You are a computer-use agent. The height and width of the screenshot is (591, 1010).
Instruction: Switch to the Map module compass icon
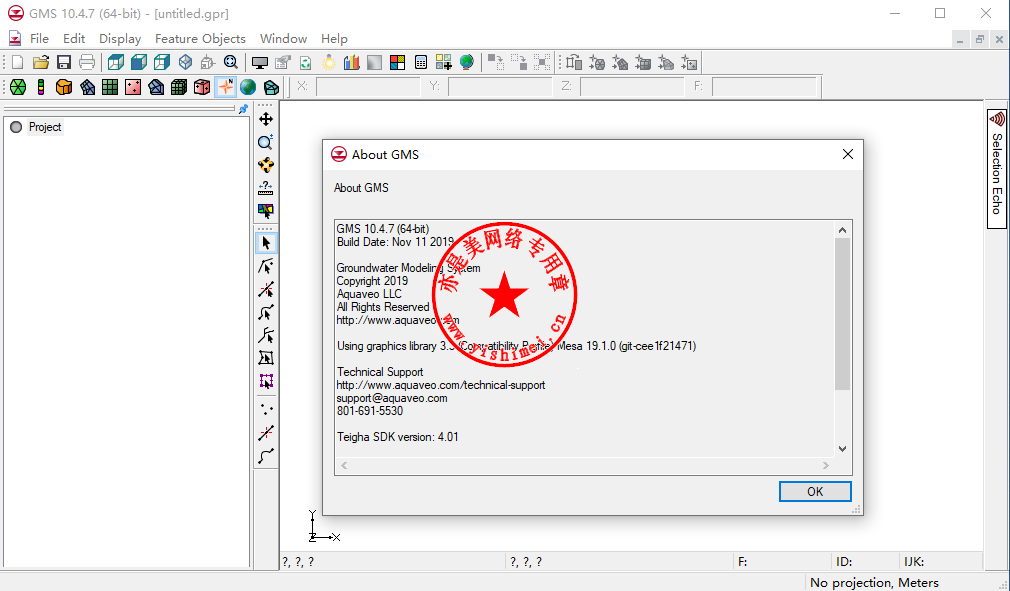coord(225,87)
